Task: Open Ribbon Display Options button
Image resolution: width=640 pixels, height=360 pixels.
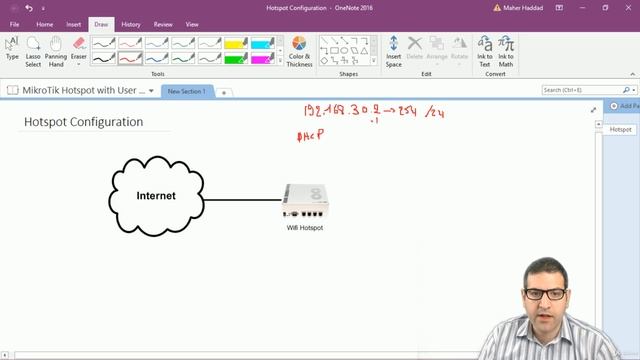Action: pos(559,8)
